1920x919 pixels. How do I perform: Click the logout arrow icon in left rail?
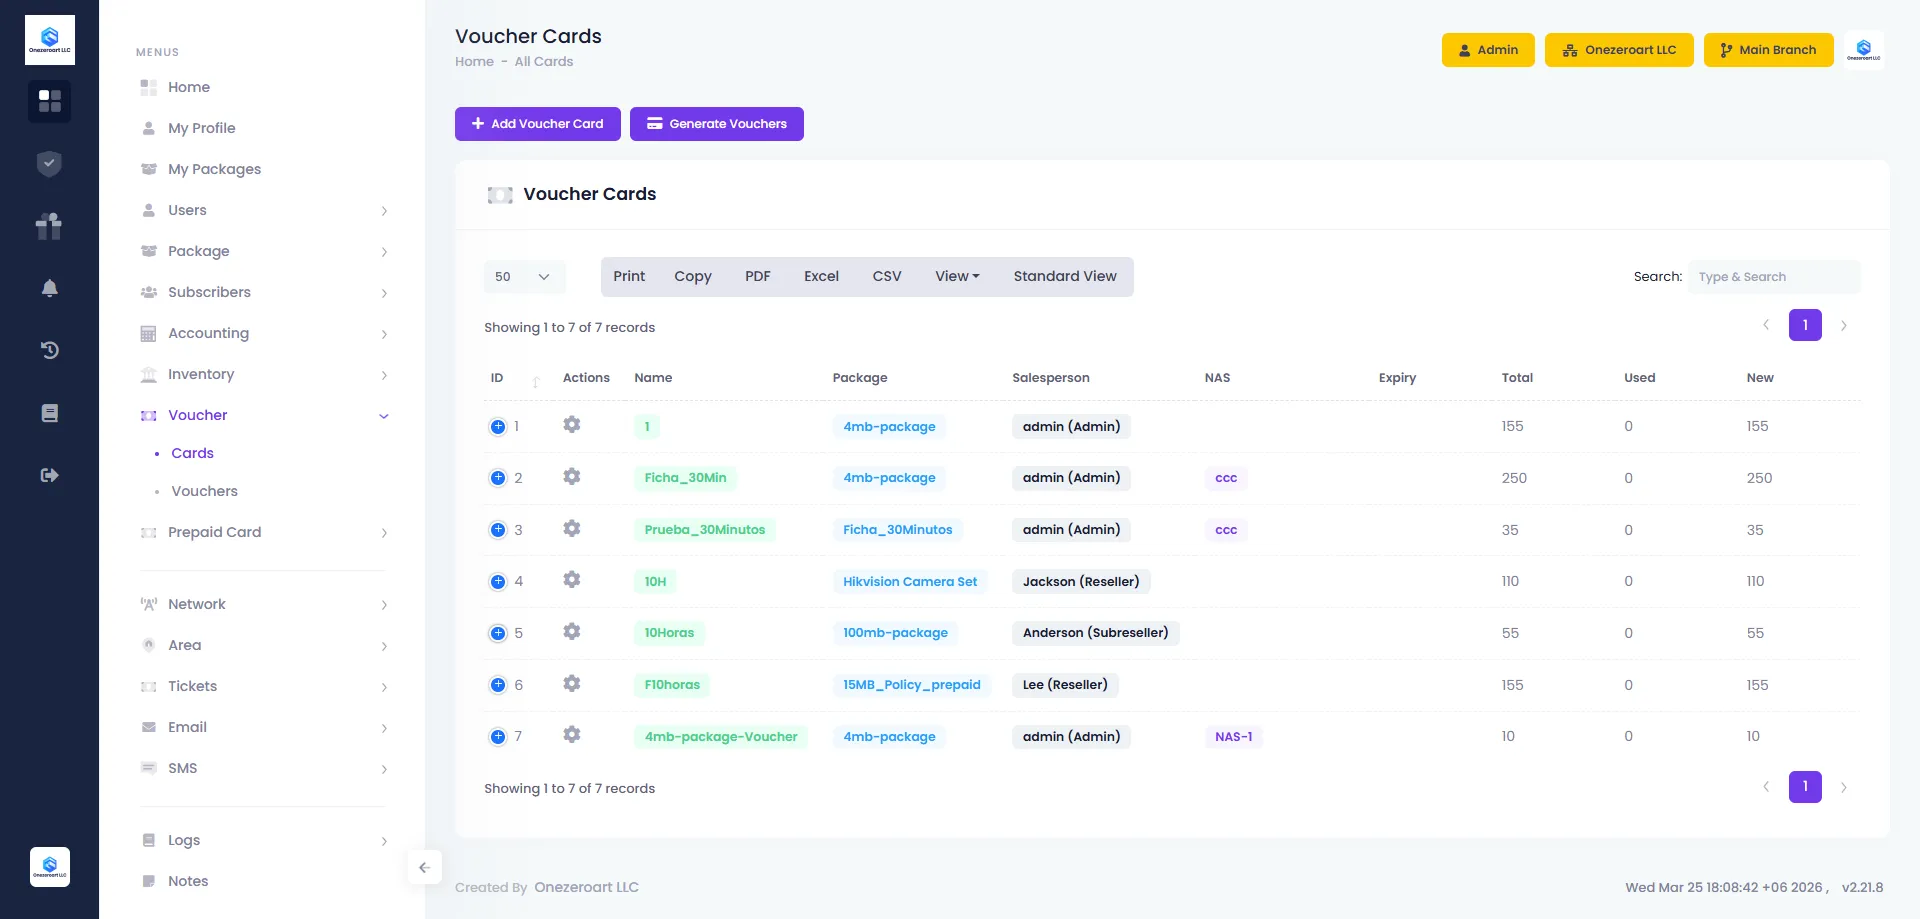49,475
